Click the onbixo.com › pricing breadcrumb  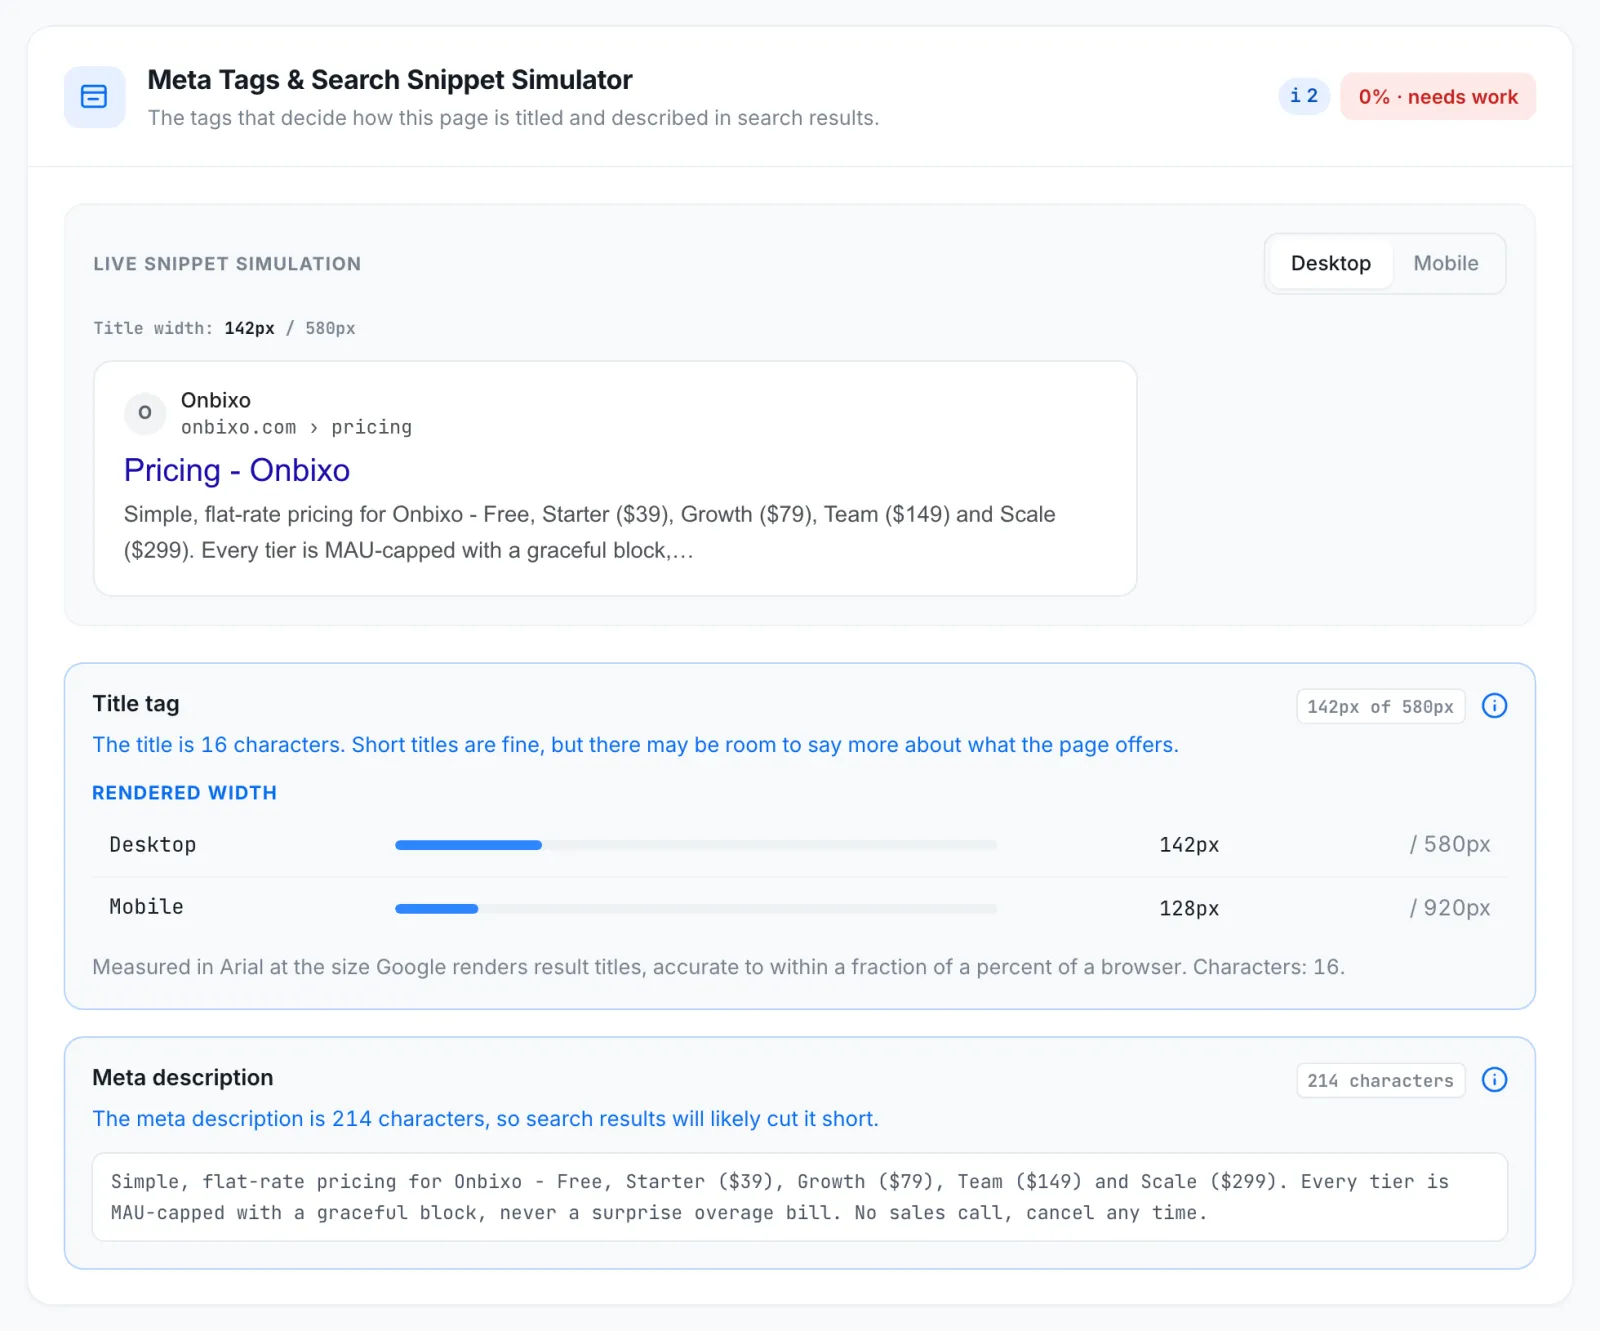(296, 427)
